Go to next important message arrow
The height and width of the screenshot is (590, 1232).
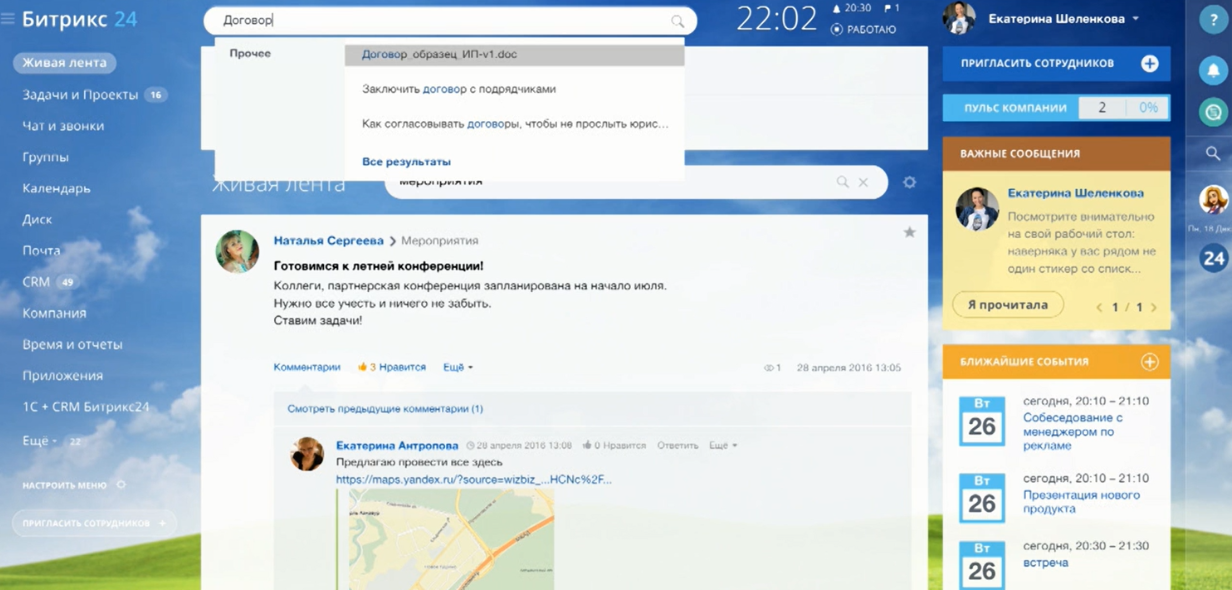(1153, 307)
